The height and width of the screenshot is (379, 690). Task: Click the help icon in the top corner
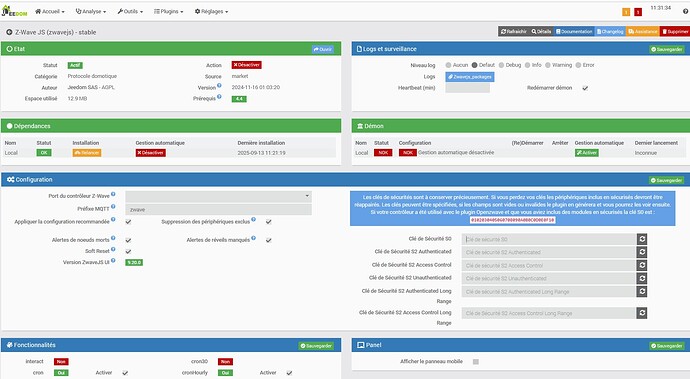pyautogui.click(x=686, y=11)
